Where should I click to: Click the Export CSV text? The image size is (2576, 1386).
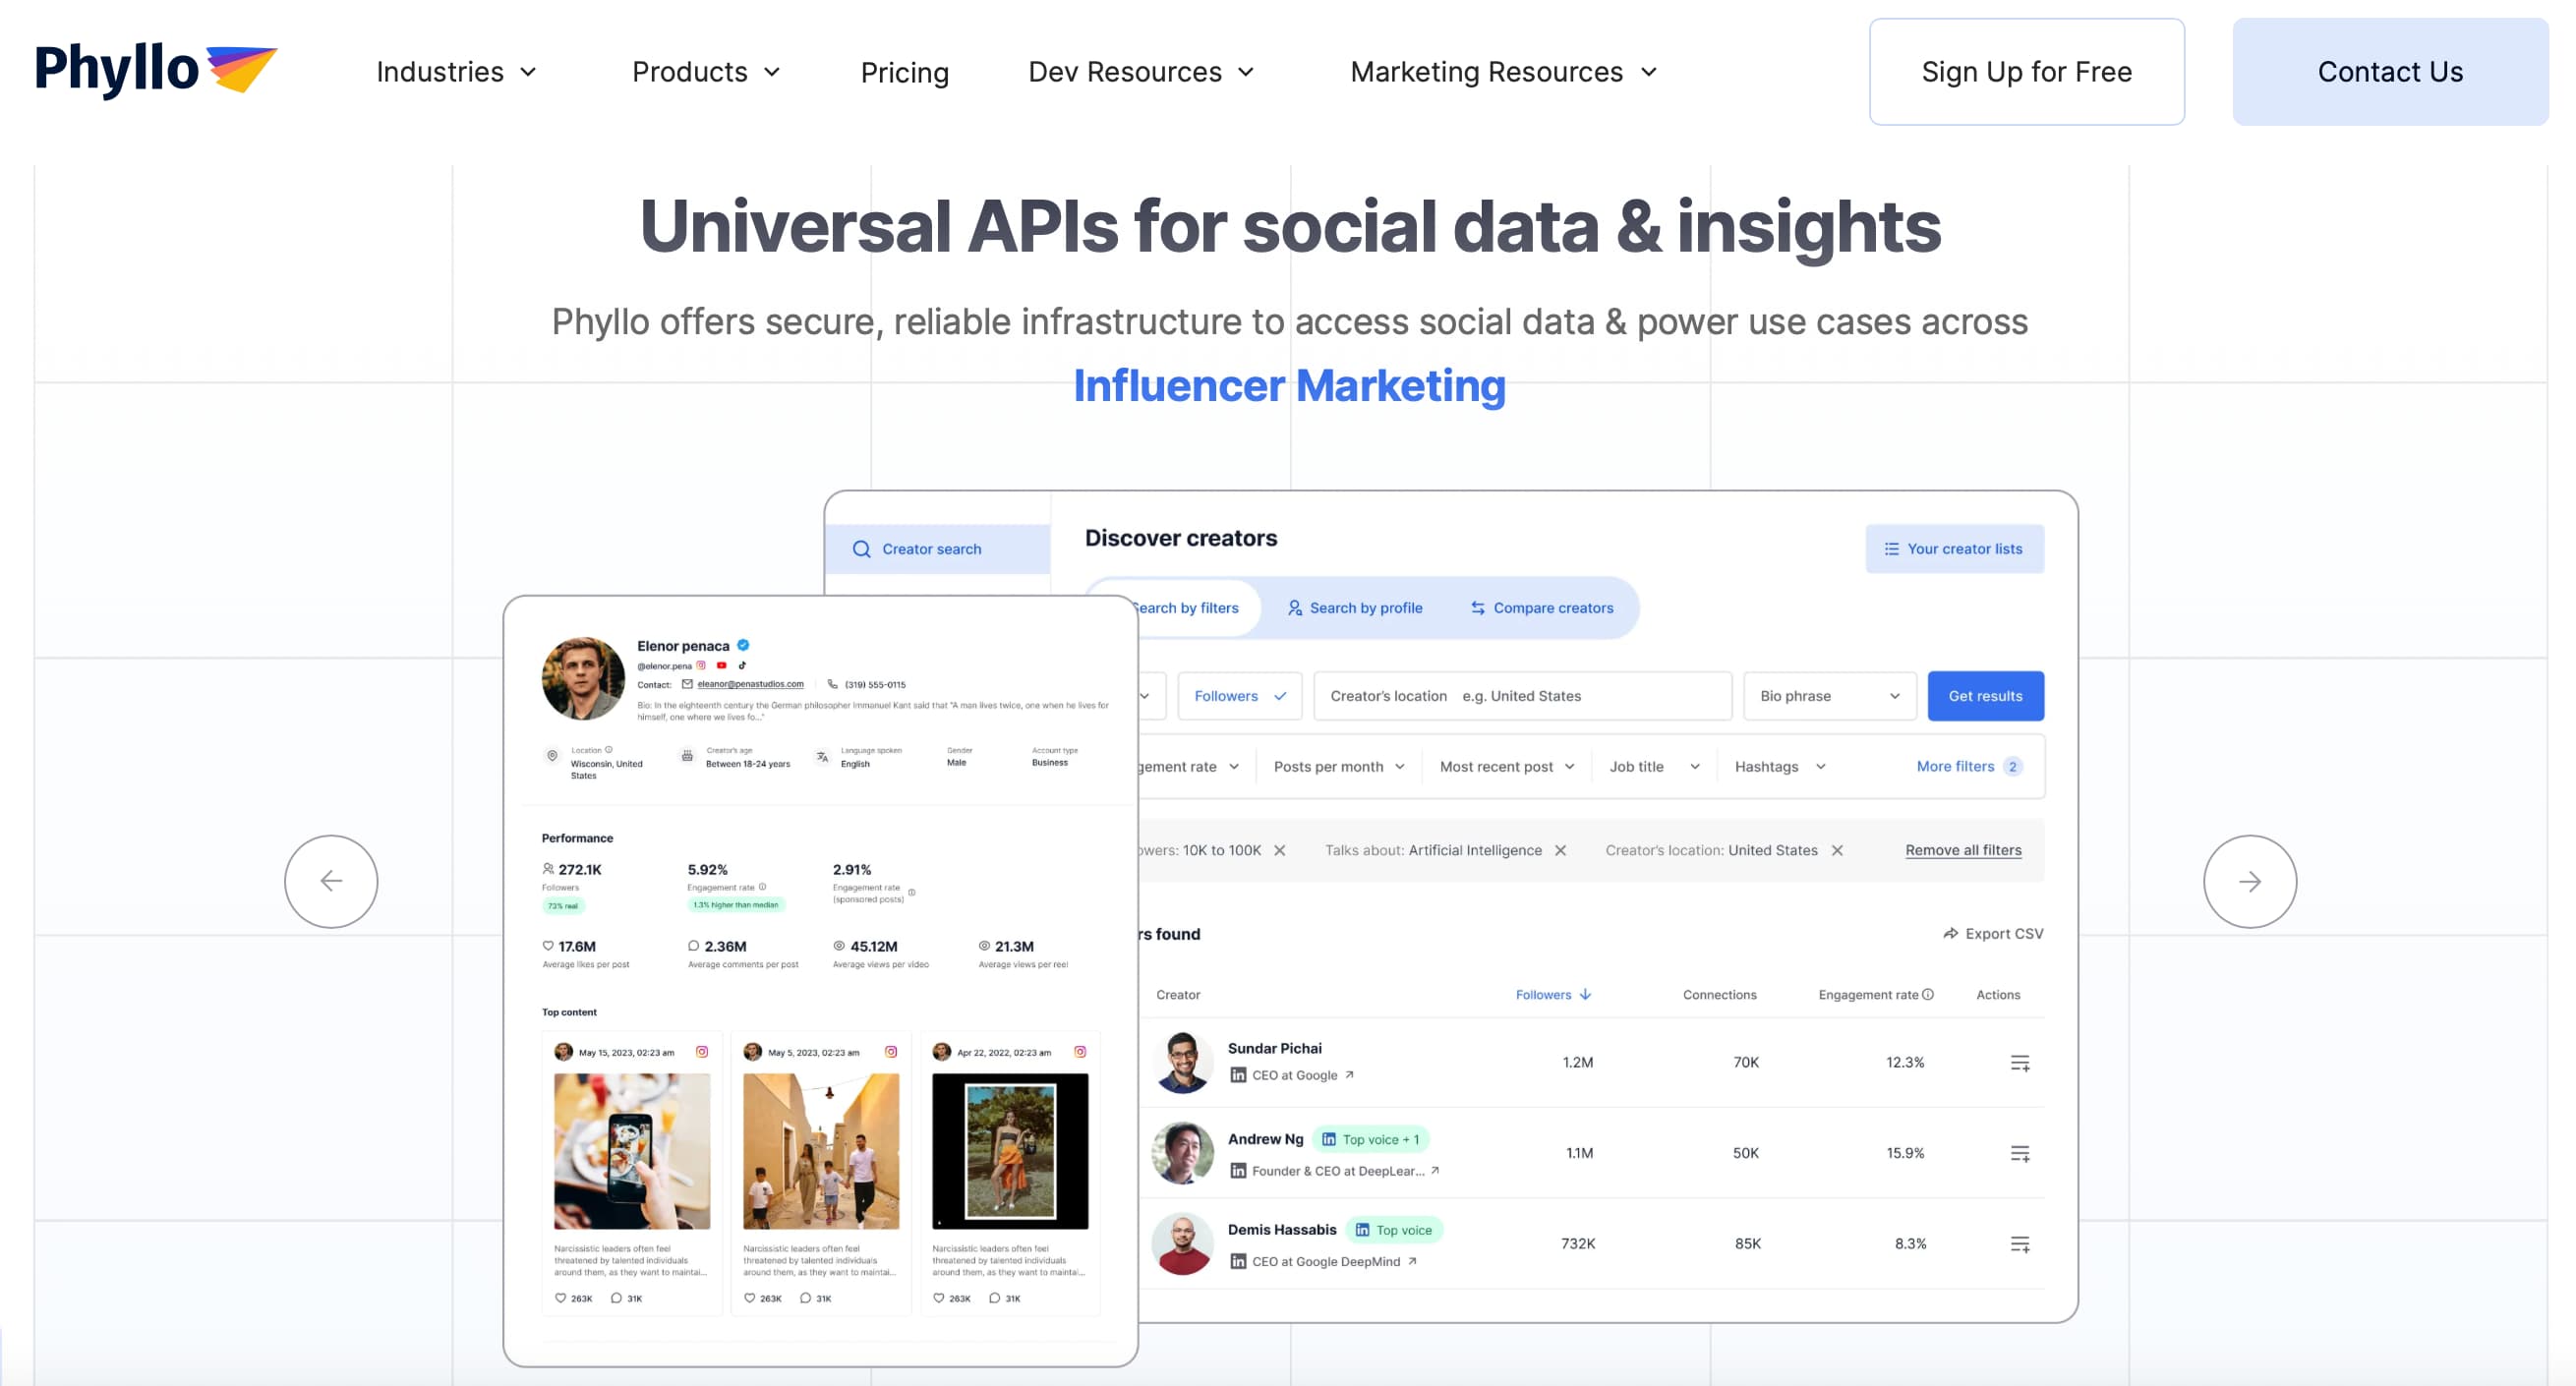tap(2004, 933)
